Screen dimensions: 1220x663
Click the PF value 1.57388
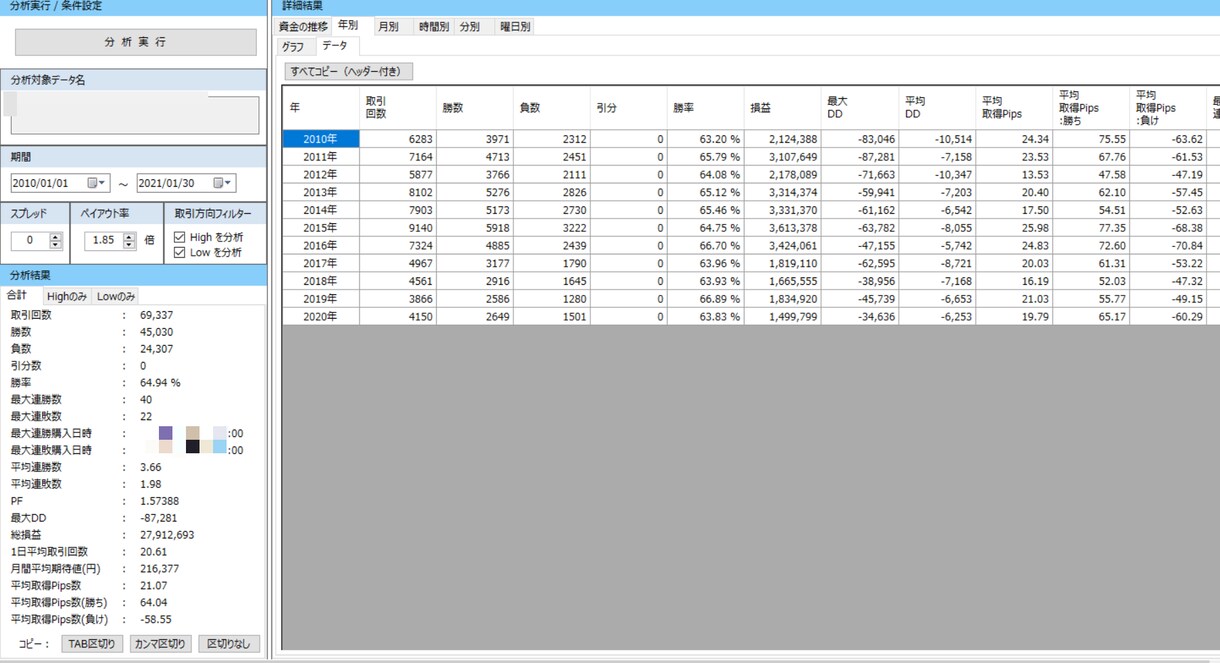click(159, 501)
